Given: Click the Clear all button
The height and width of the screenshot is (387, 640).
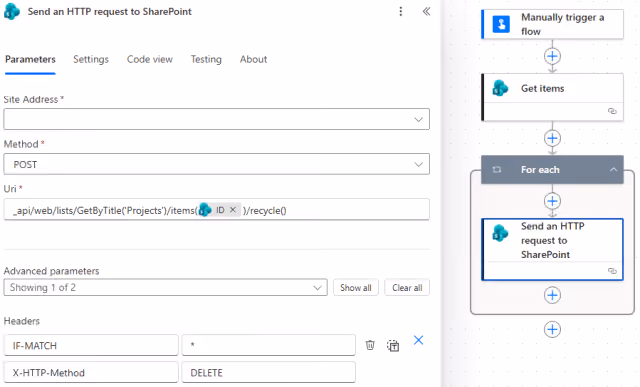Looking at the screenshot, I should [407, 287].
